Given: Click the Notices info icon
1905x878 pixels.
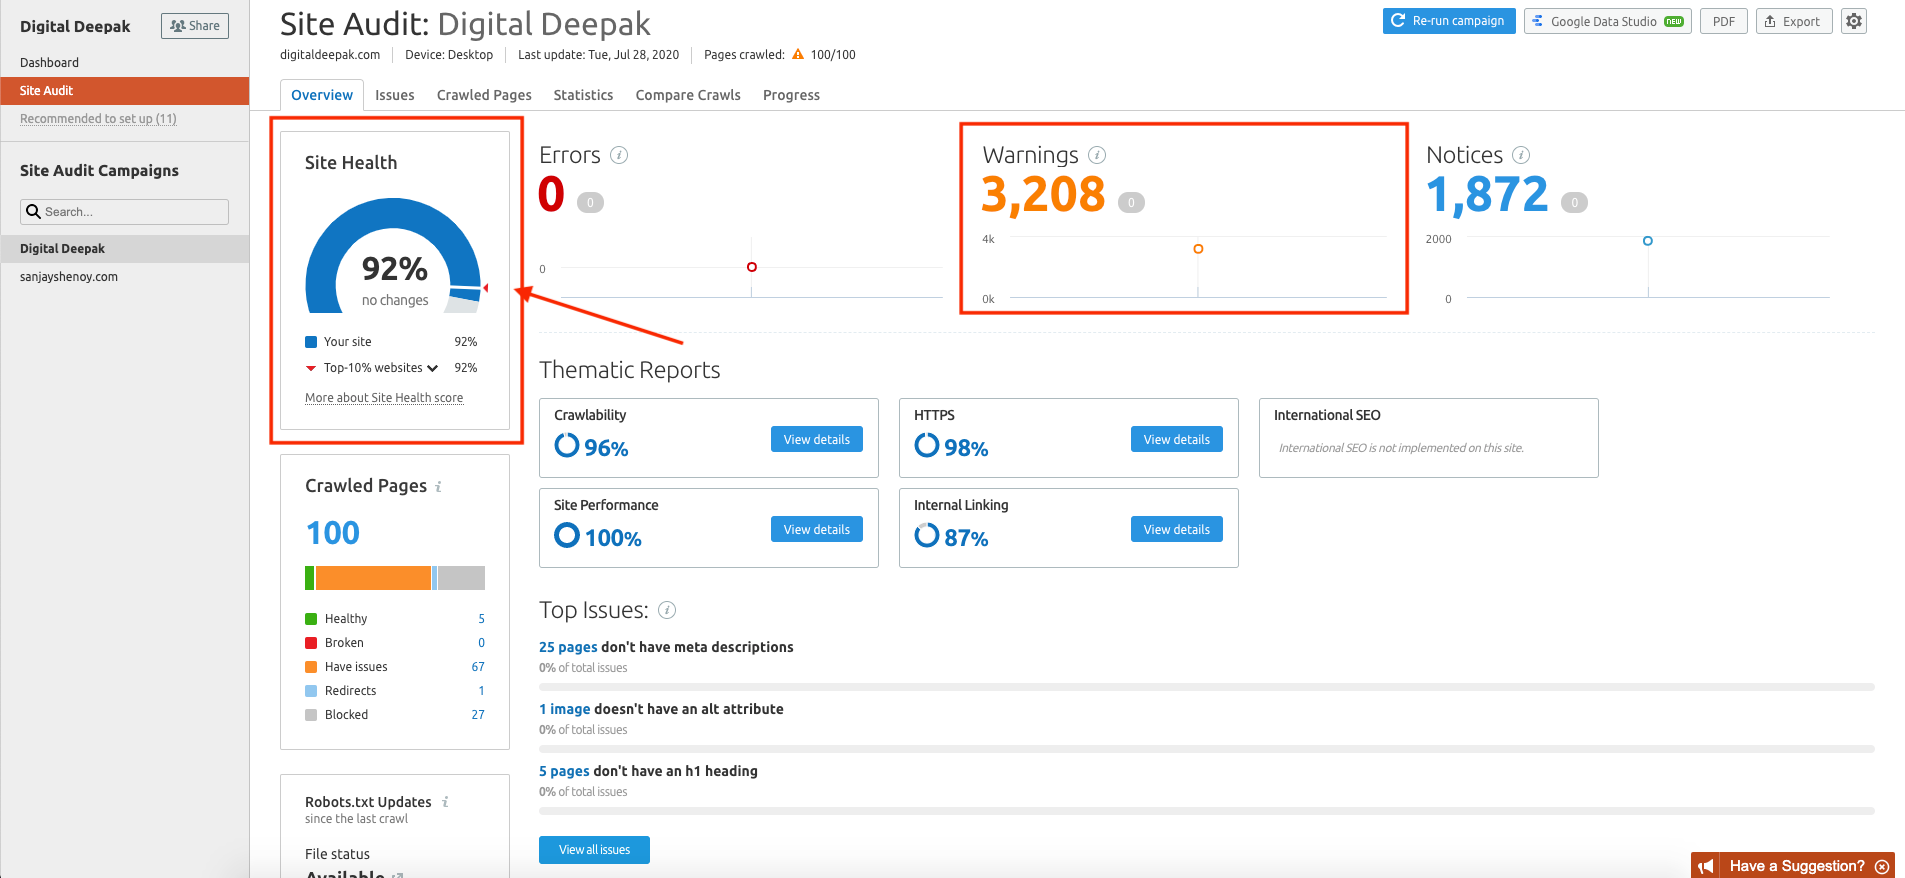Looking at the screenshot, I should coord(1521,155).
